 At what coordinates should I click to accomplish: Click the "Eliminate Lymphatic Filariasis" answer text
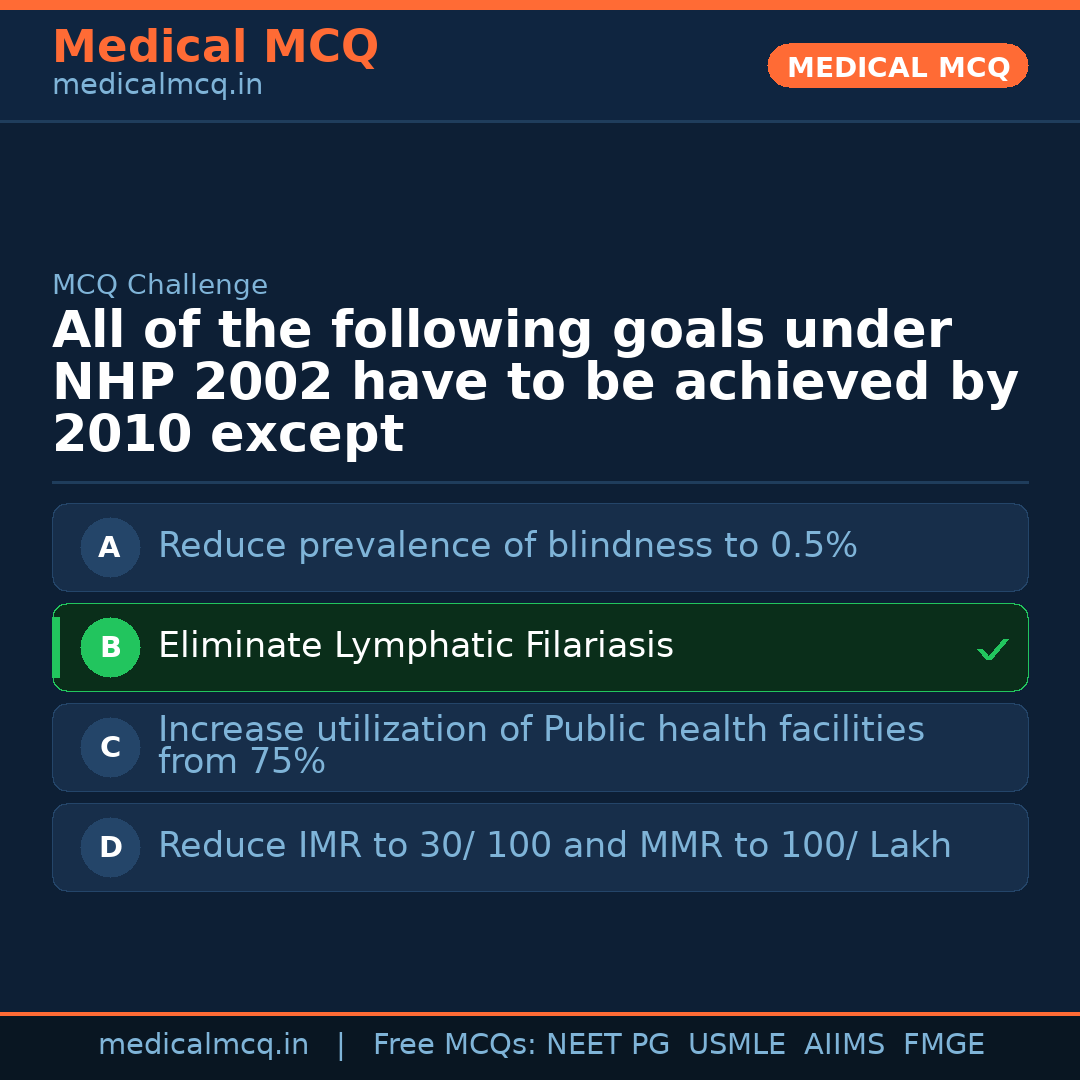[x=415, y=646]
